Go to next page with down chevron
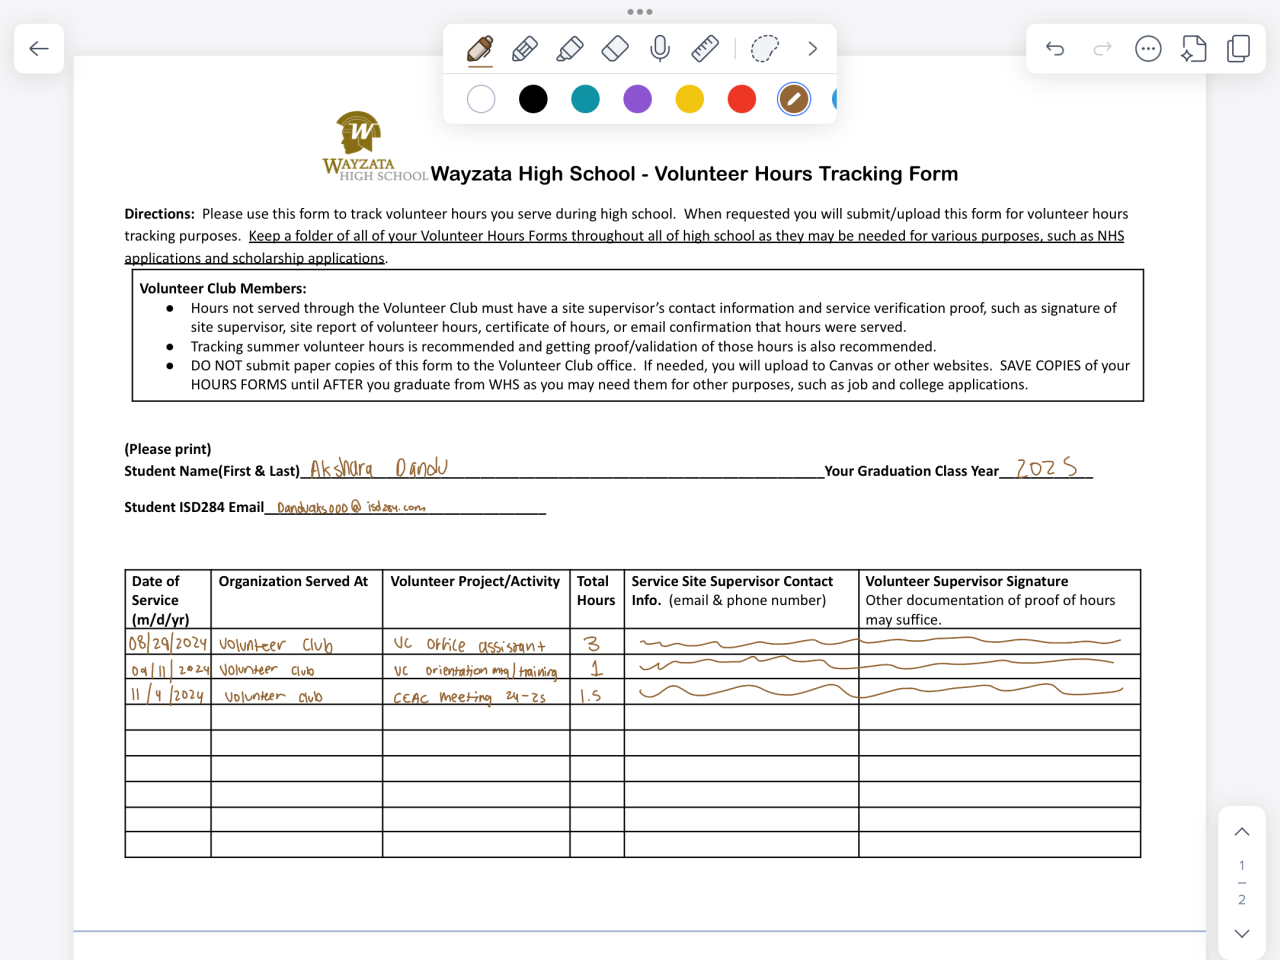Image resolution: width=1280 pixels, height=960 pixels. (1242, 934)
